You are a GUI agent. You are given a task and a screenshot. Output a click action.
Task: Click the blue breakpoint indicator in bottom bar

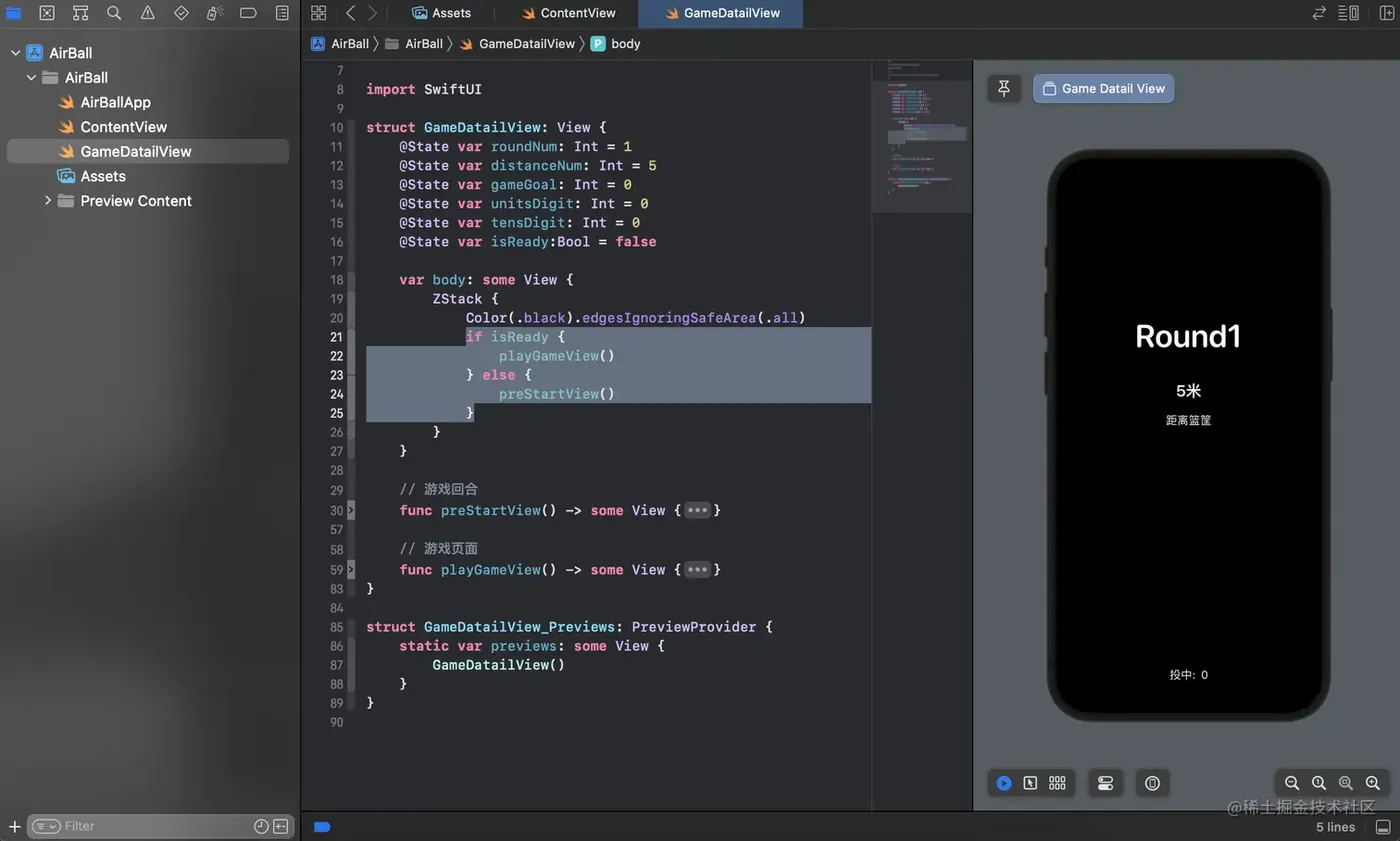(322, 827)
